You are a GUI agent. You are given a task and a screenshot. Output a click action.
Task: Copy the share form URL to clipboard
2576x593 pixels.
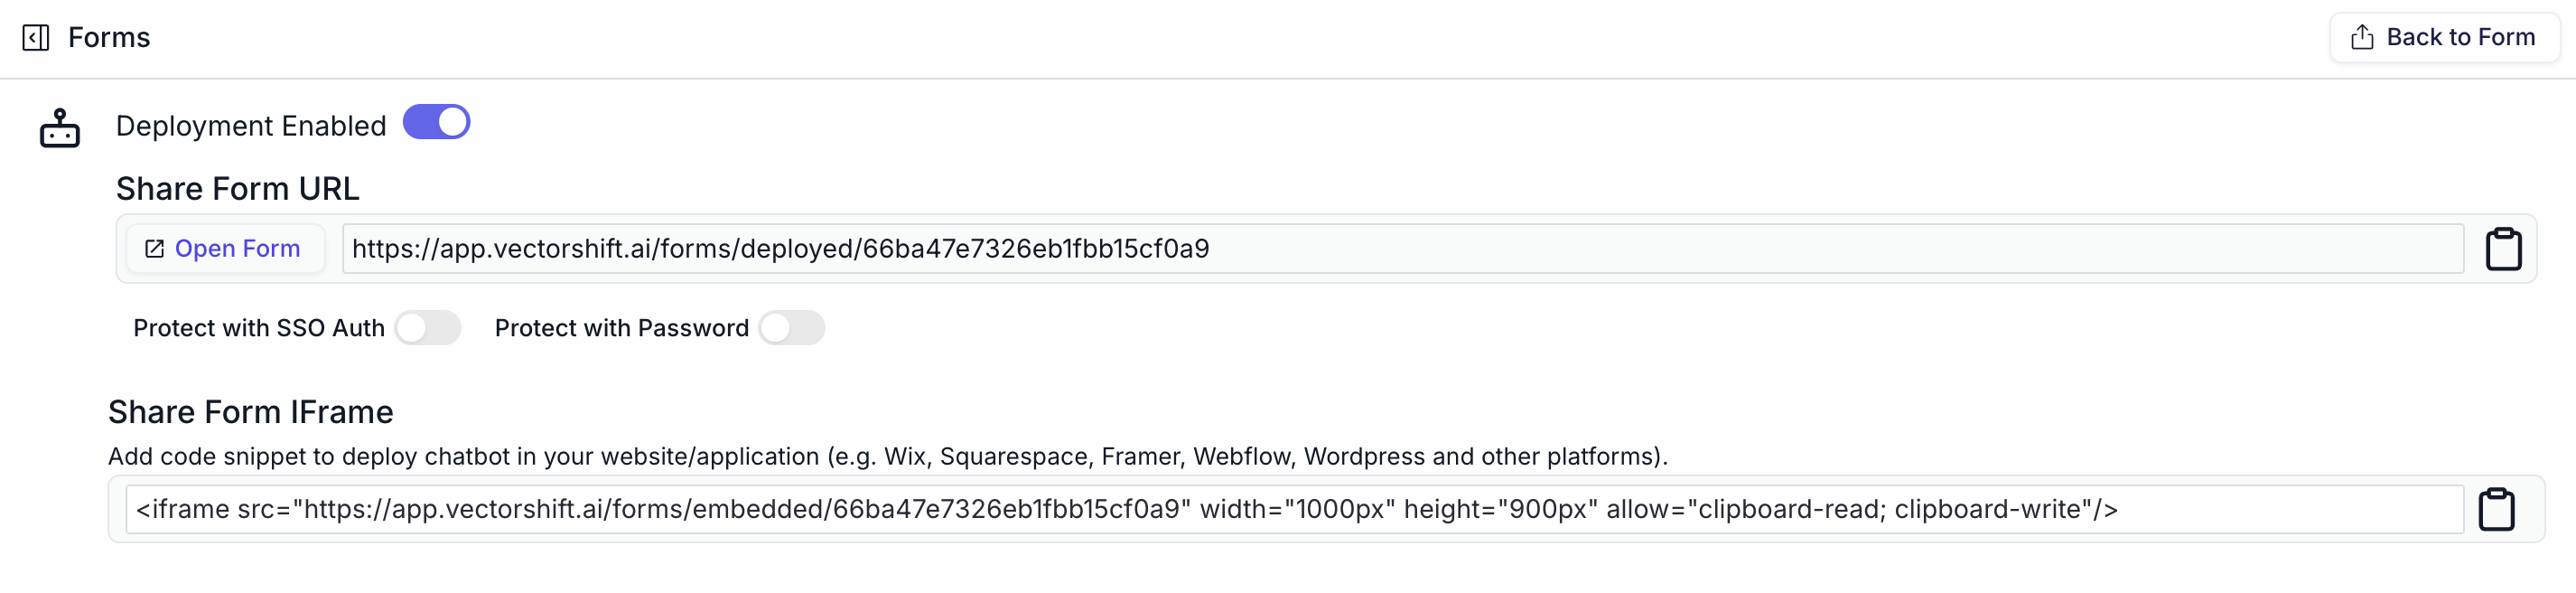2503,249
